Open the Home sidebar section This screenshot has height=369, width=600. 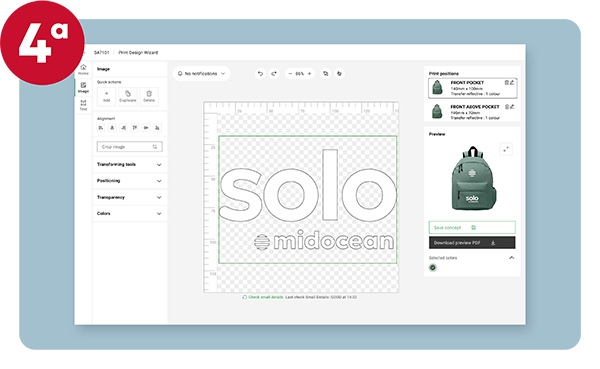tap(83, 70)
